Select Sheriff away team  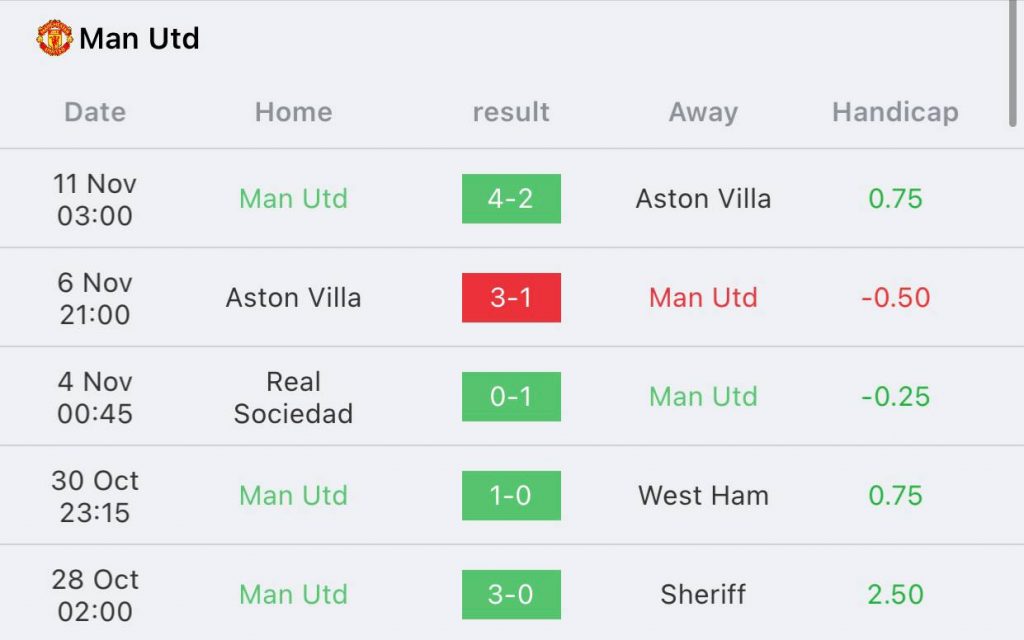[703, 595]
